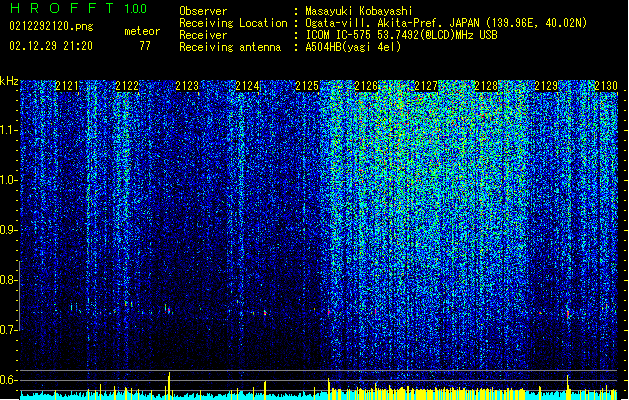
Task: Click the 2122 time marker
Action: coord(127,86)
